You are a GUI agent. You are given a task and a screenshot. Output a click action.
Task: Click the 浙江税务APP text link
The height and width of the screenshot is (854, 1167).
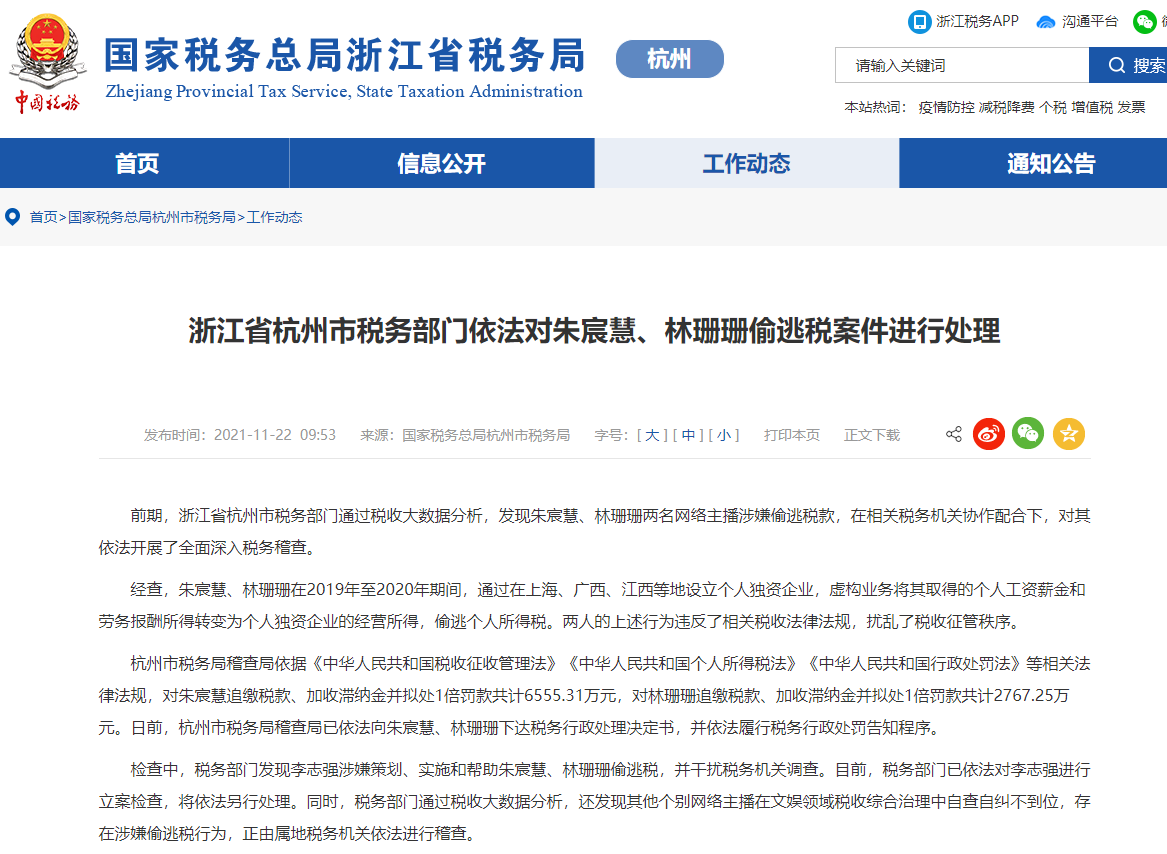click(x=977, y=22)
